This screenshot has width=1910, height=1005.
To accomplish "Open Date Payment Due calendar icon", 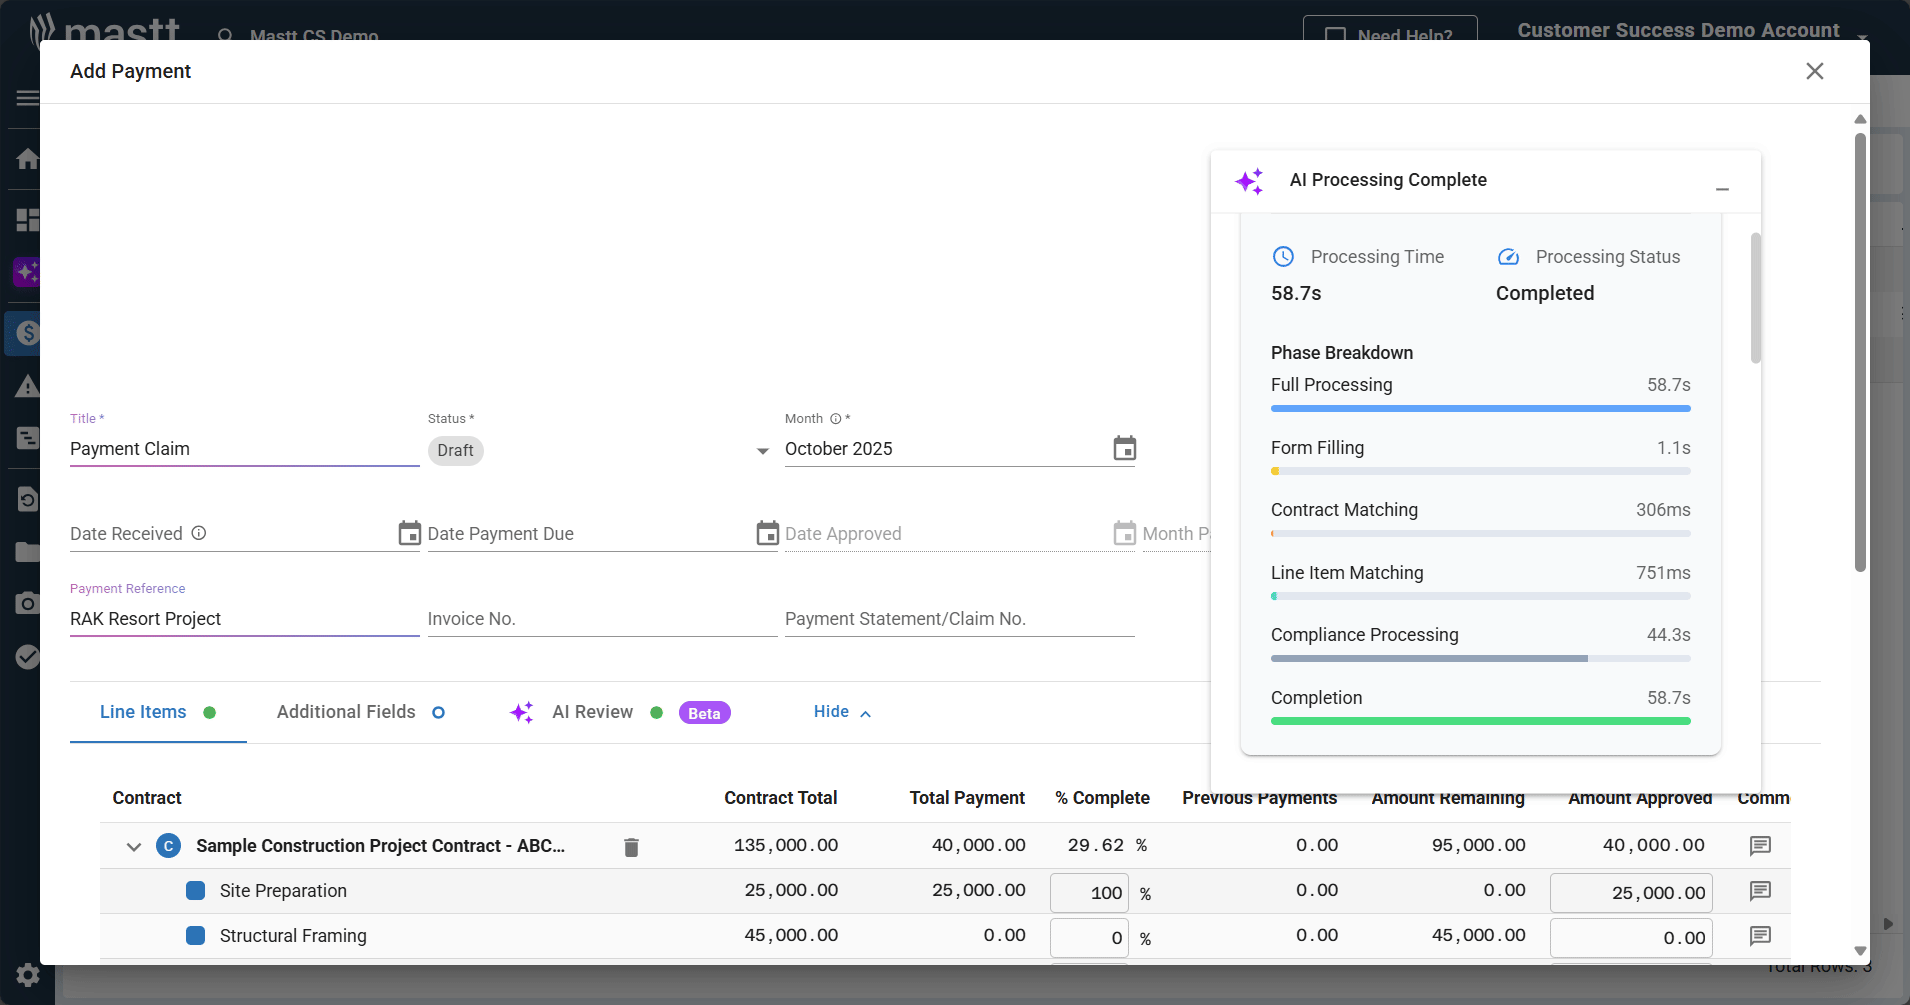I will [767, 534].
